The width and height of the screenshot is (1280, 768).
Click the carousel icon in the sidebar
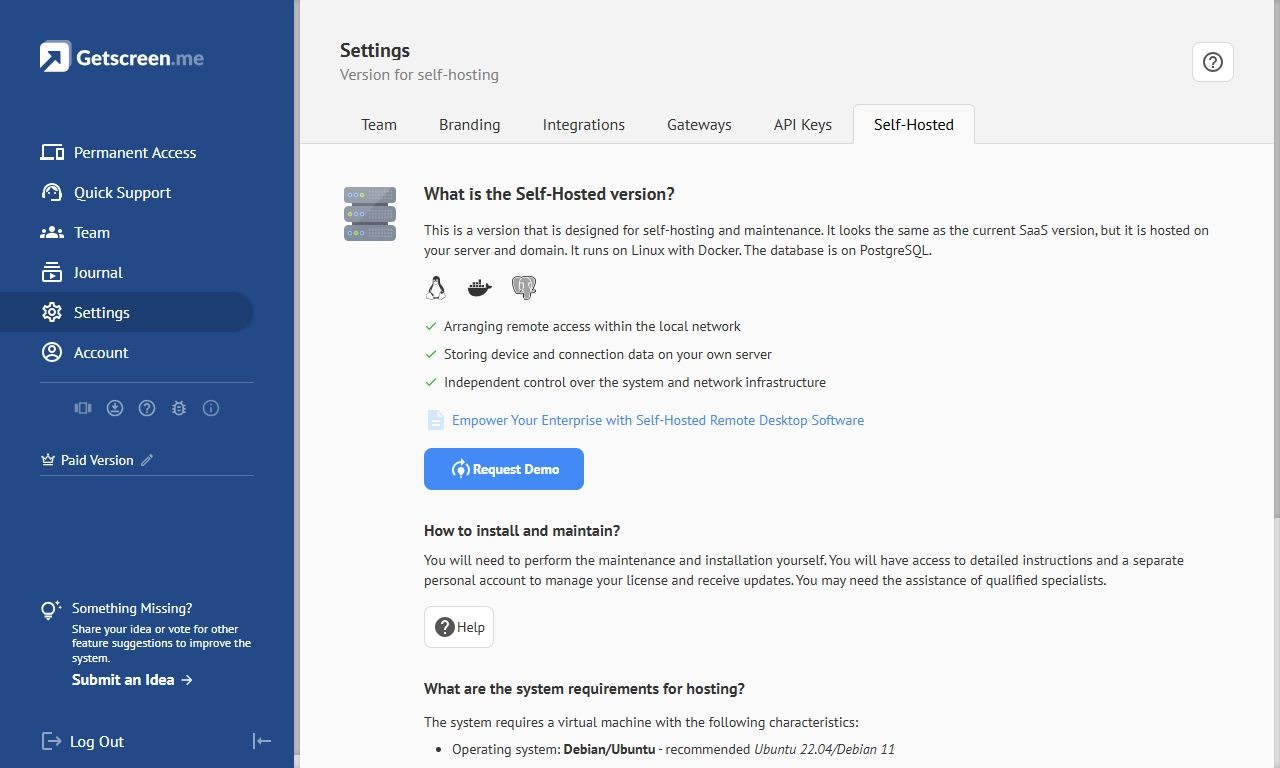83,408
